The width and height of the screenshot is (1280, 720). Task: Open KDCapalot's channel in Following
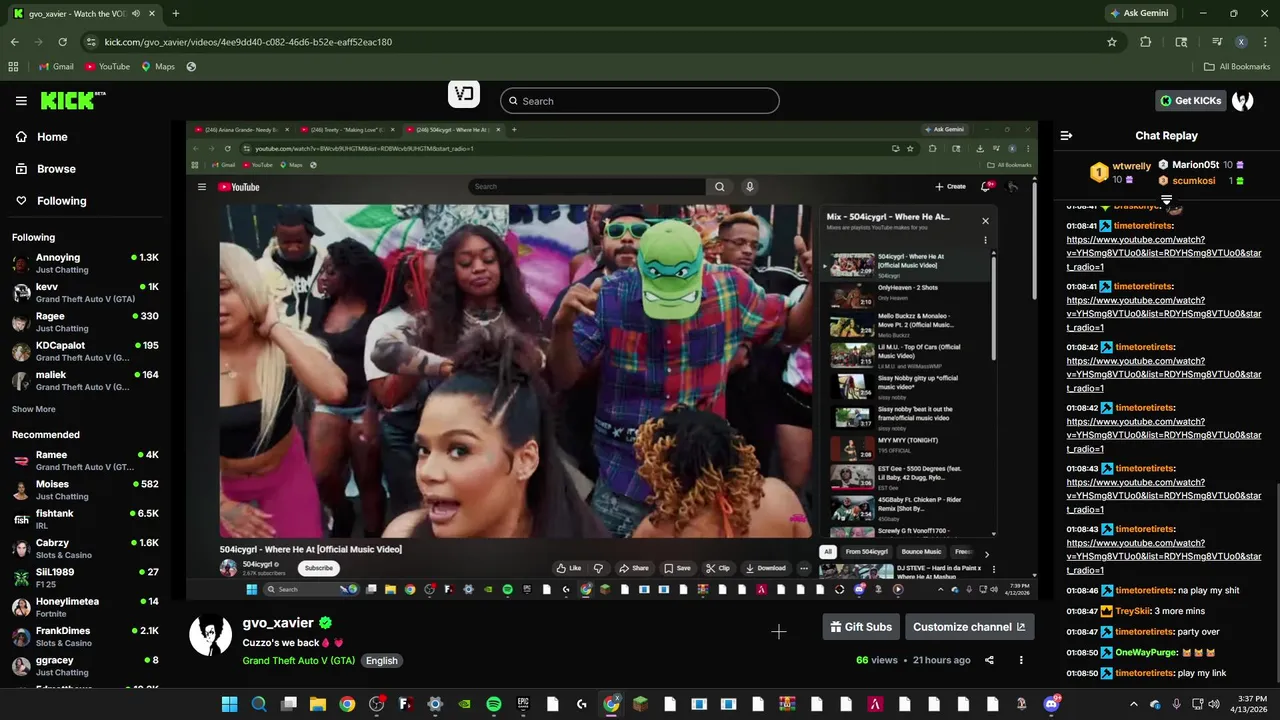pyautogui.click(x=85, y=351)
